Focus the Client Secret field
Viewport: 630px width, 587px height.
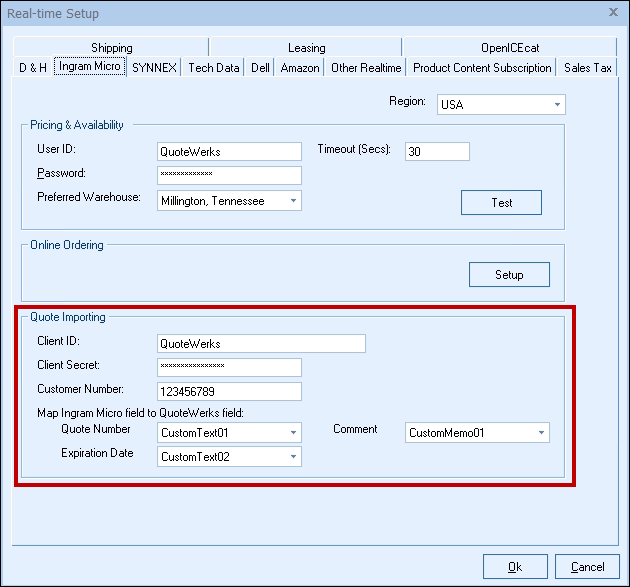tap(229, 367)
